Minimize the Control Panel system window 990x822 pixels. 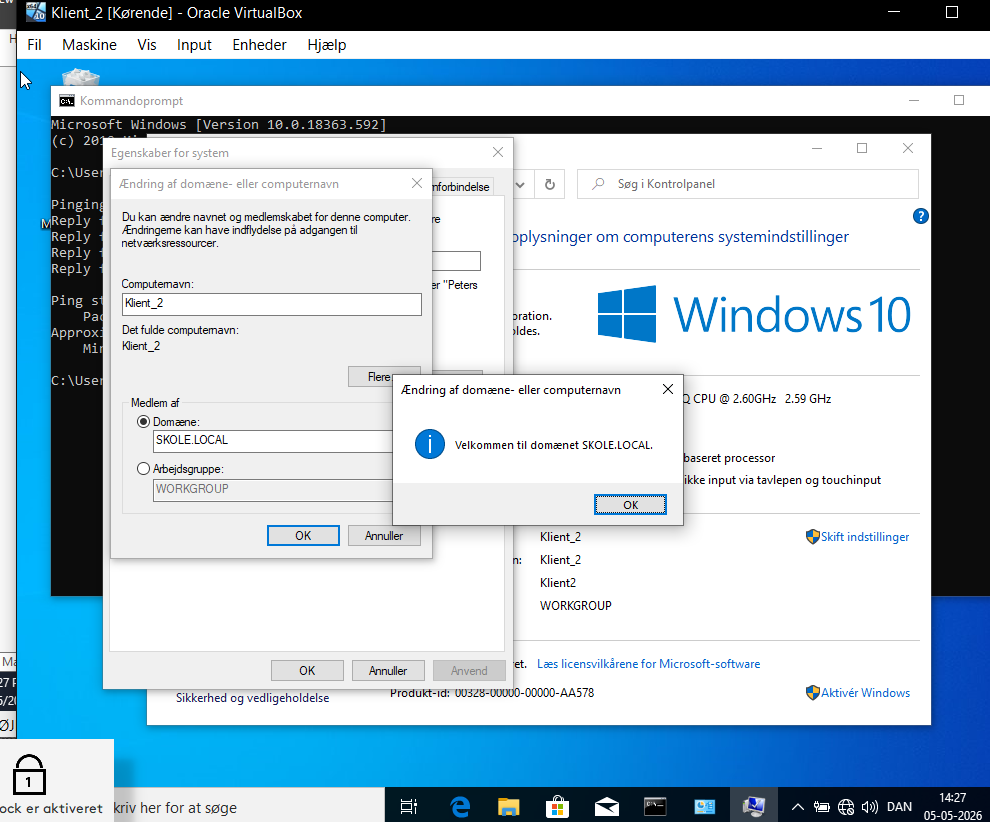(817, 148)
